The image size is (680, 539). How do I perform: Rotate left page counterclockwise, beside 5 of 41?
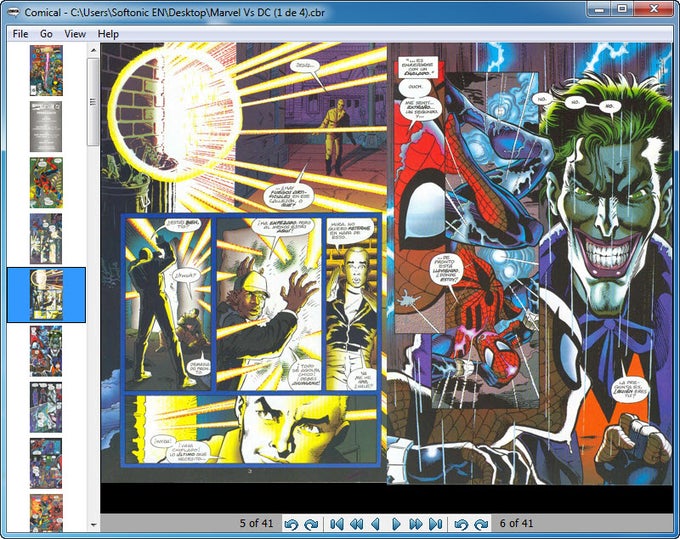[x=291, y=524]
